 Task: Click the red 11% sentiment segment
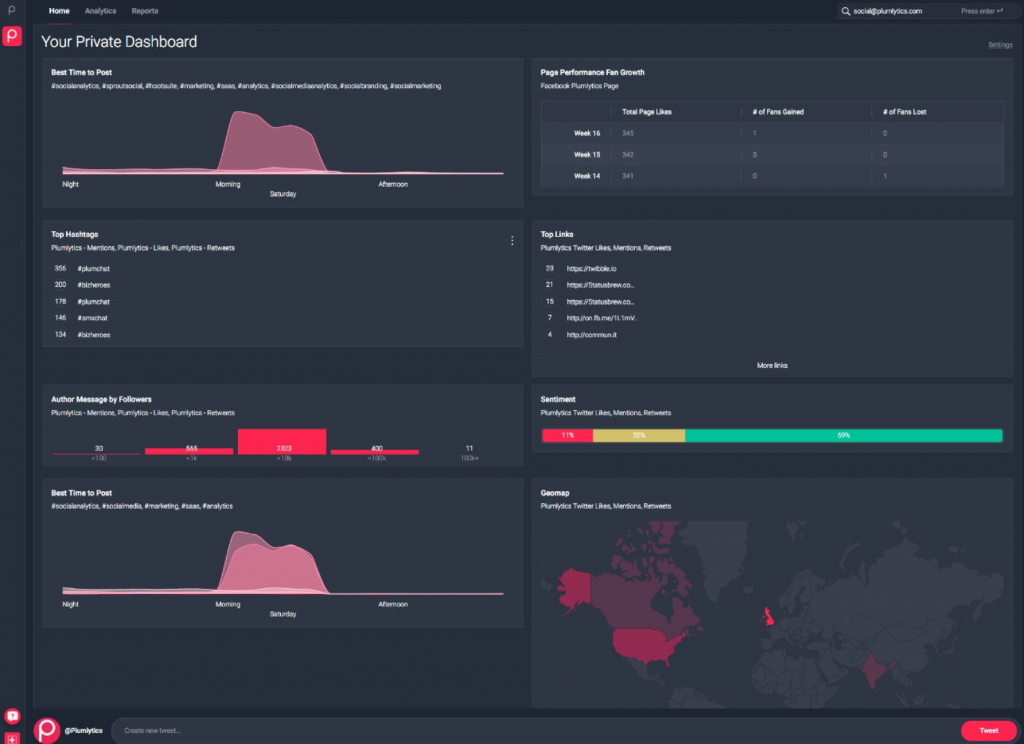click(568, 435)
